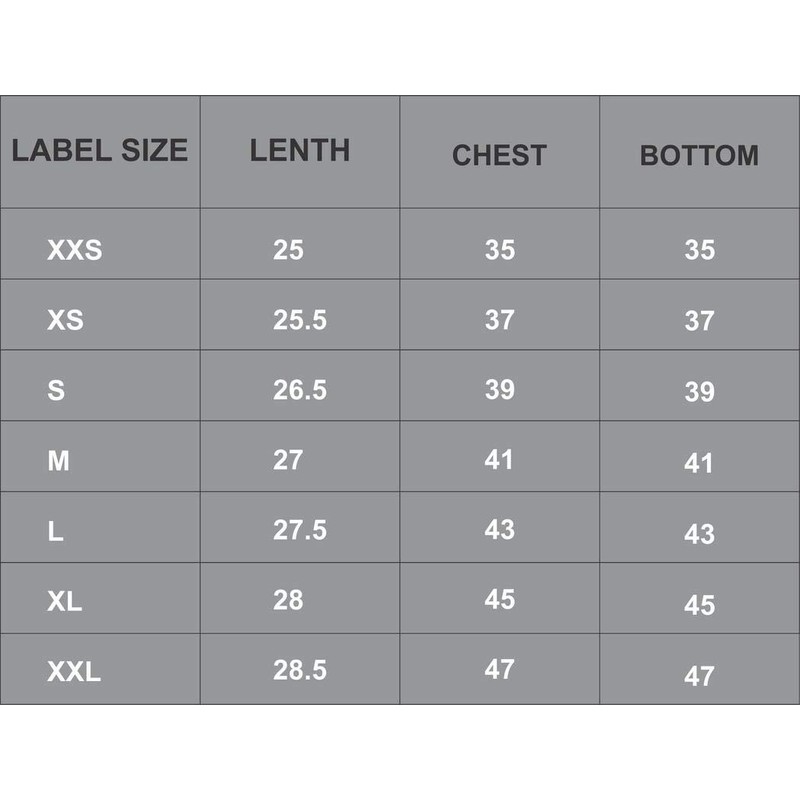This screenshot has height=800, width=800.
Task: Select the length value 26.5
Action: pyautogui.click(x=300, y=390)
